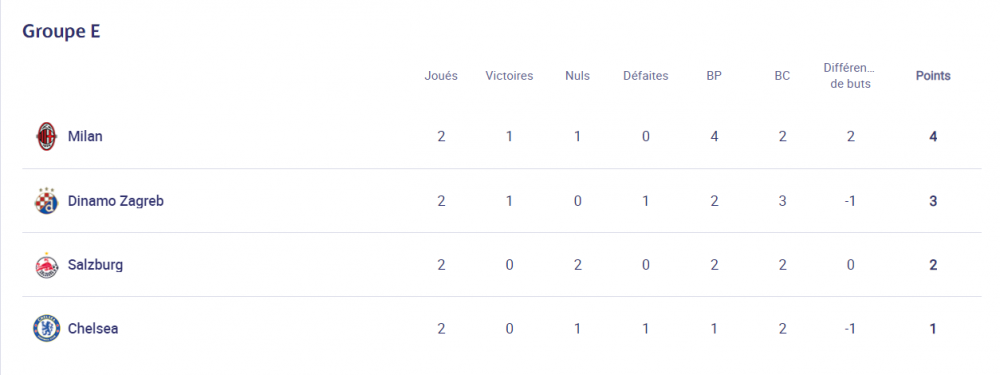
Task: Click the truncated Différence de buts header
Action: 851,76
